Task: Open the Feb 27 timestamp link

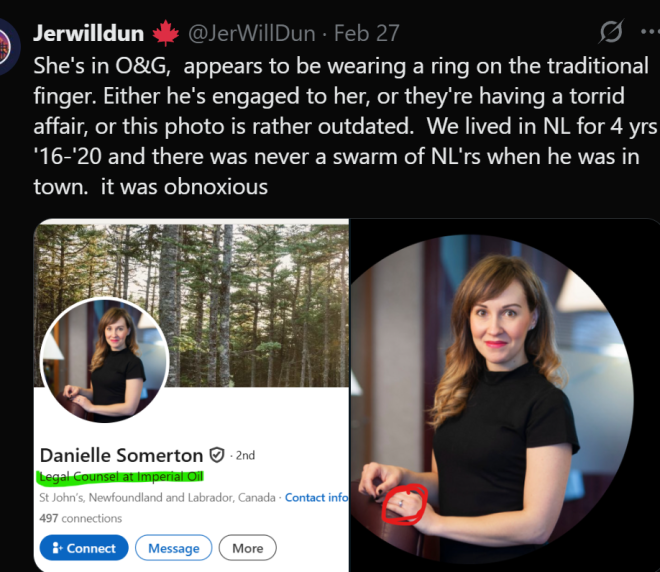Action: [367, 33]
